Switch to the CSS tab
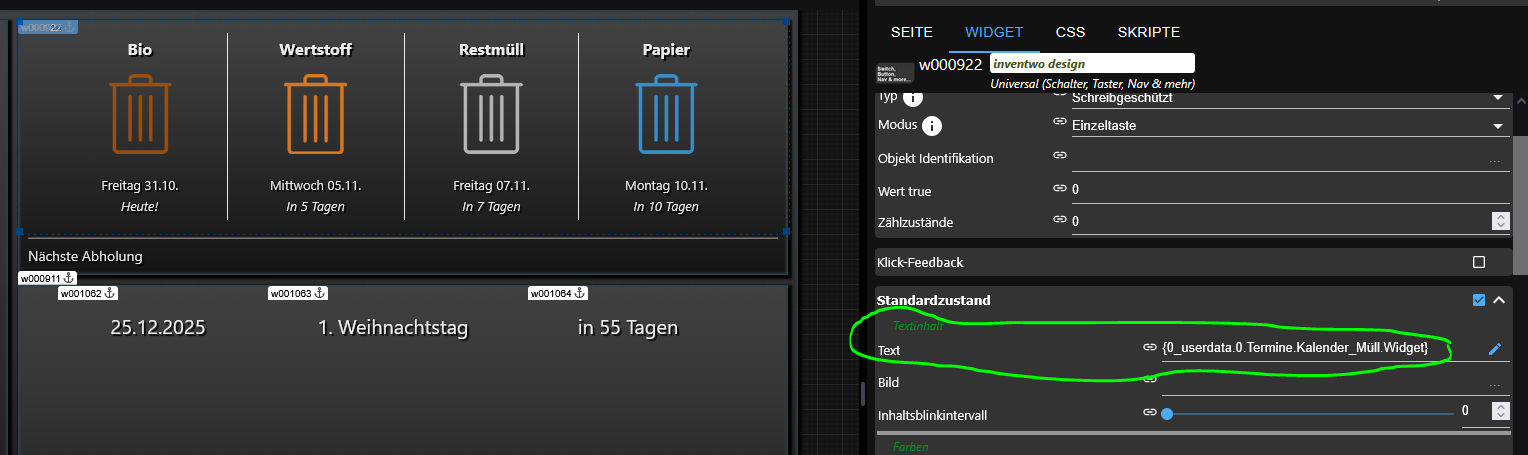Viewport: 1528px width, 455px height. [1070, 32]
